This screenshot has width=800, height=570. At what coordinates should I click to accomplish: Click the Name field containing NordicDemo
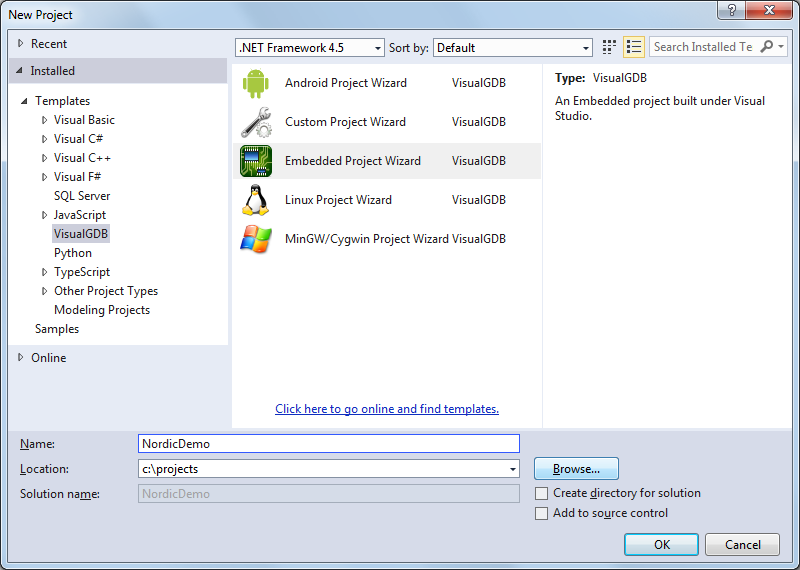coord(329,444)
